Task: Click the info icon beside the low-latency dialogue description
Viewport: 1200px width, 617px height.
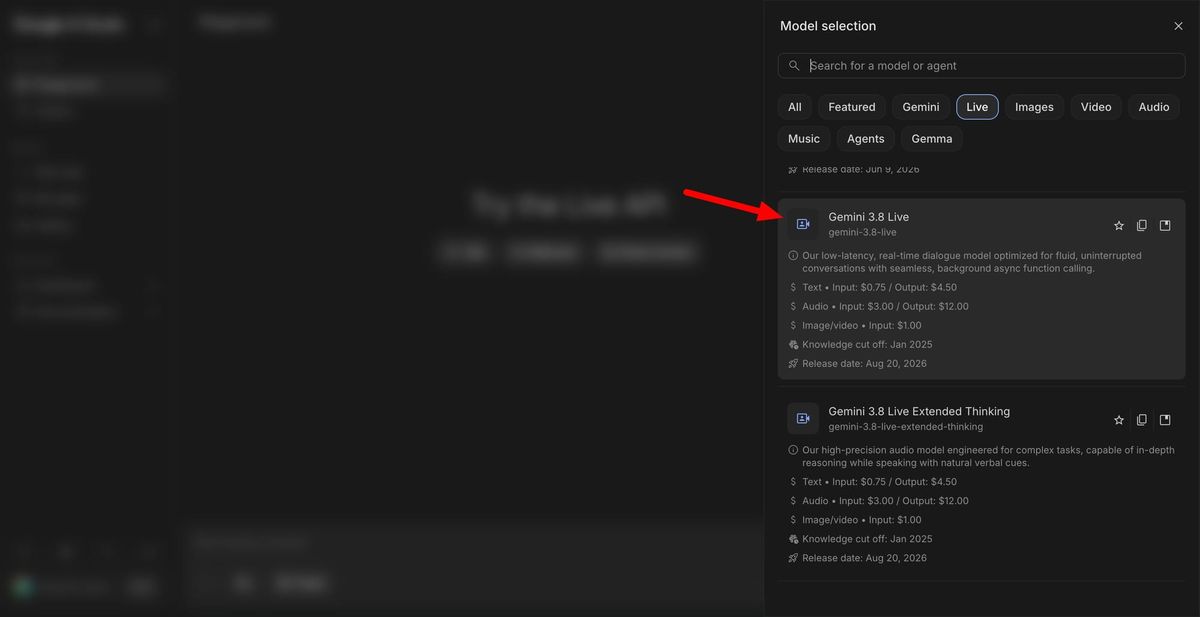Action: point(793,256)
